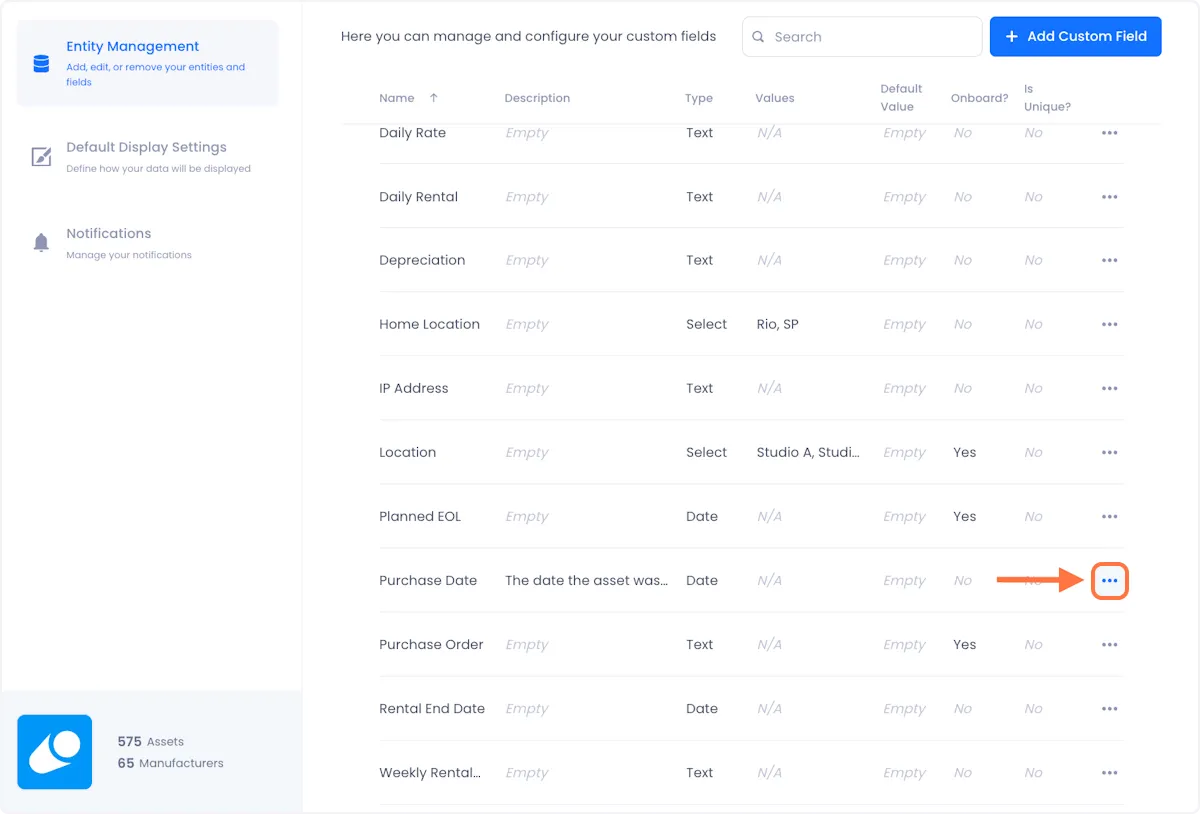
Task: Select the Purchase Date field name
Action: pos(428,580)
